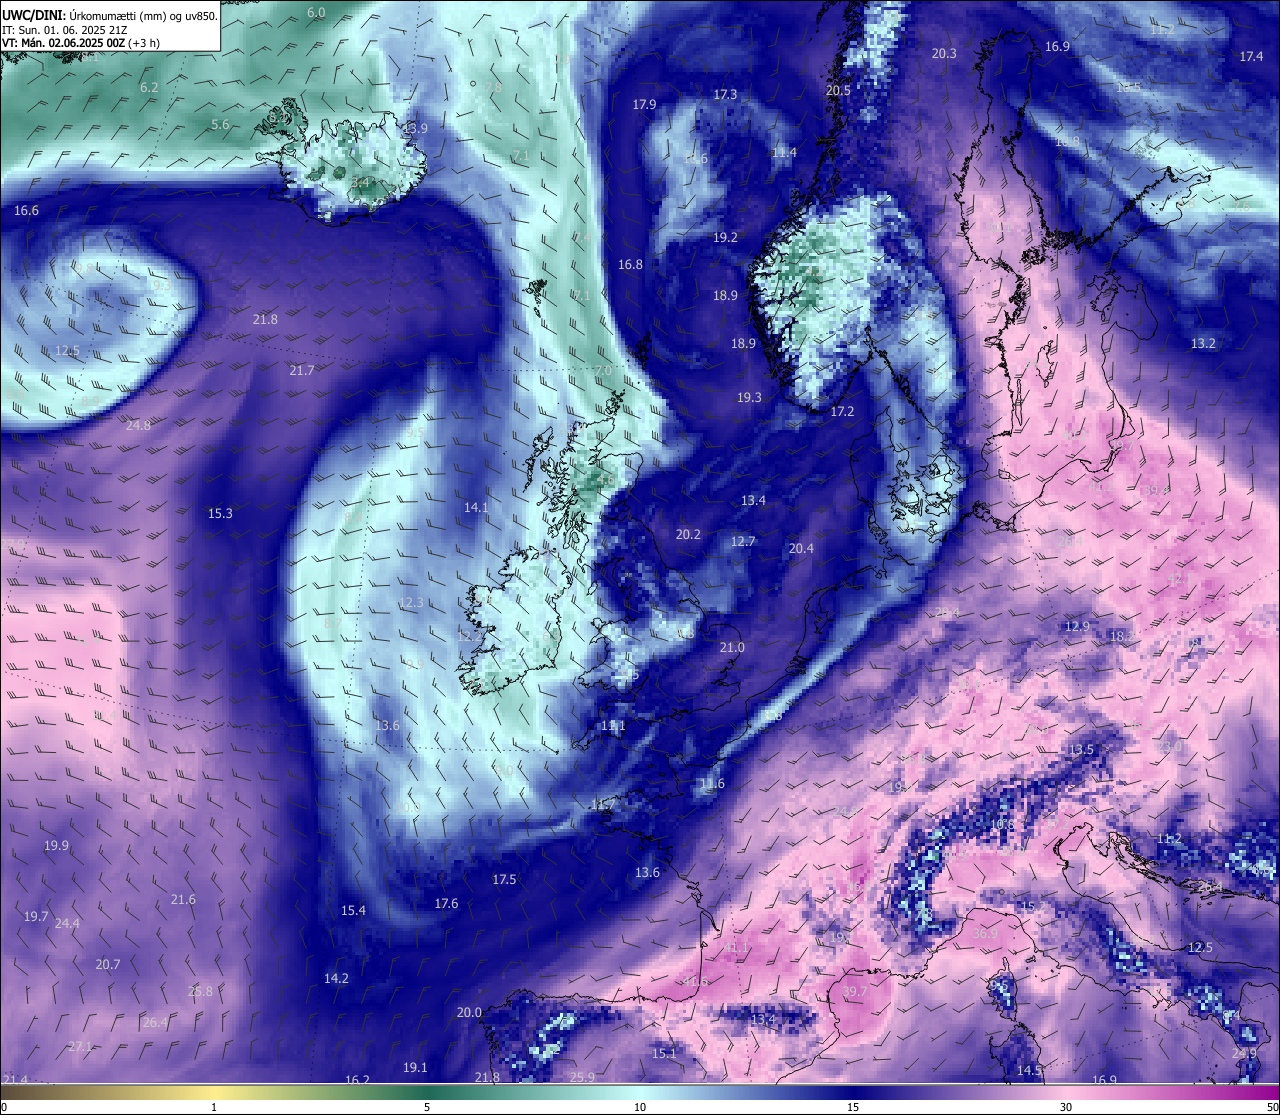Click the colorbar tick label 10
Viewport: 1280px width, 1115px height.
point(640,1107)
